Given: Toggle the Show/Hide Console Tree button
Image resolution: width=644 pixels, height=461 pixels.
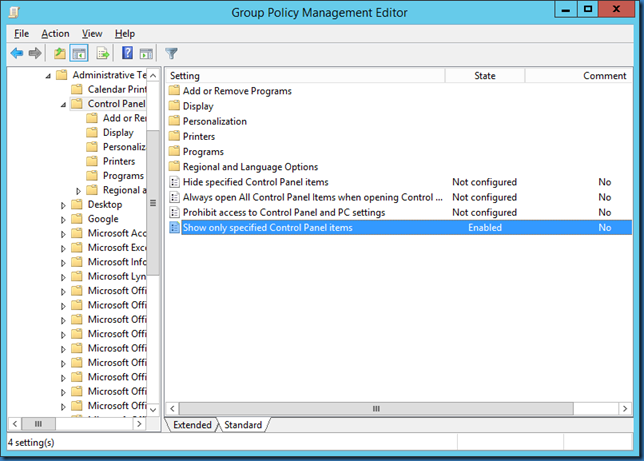Looking at the screenshot, I should click(79, 53).
